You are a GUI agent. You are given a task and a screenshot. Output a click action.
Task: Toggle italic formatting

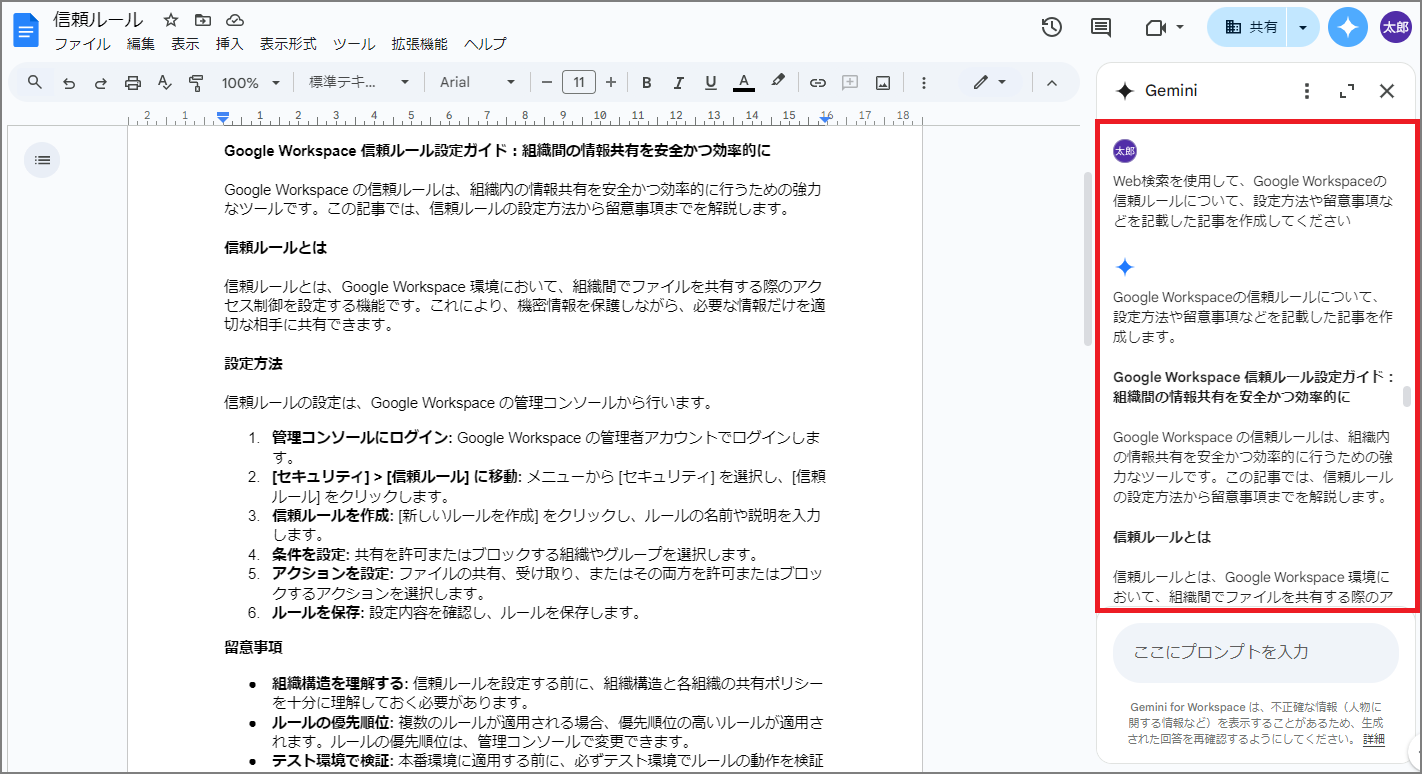tap(679, 82)
